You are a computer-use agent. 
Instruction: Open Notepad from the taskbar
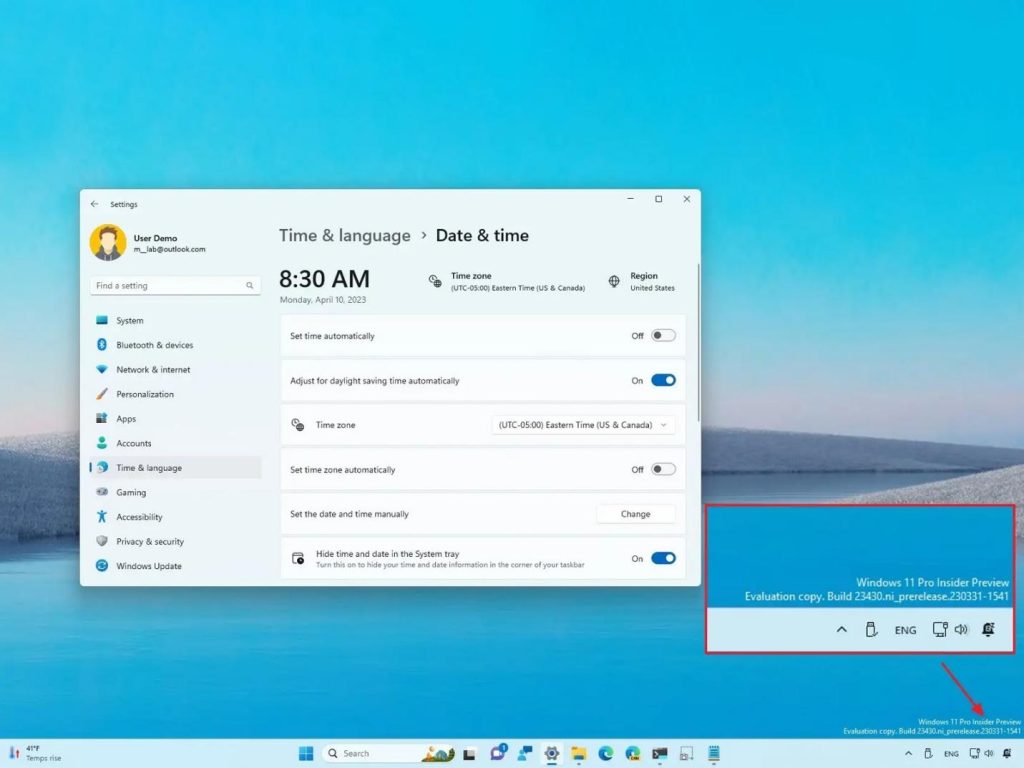coord(714,754)
